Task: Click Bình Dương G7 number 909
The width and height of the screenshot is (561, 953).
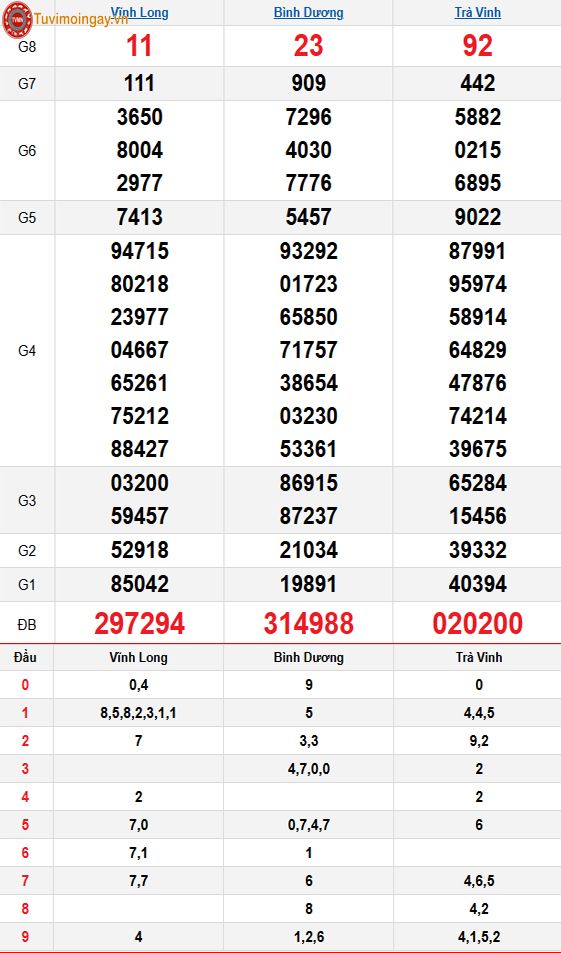Action: tap(309, 83)
